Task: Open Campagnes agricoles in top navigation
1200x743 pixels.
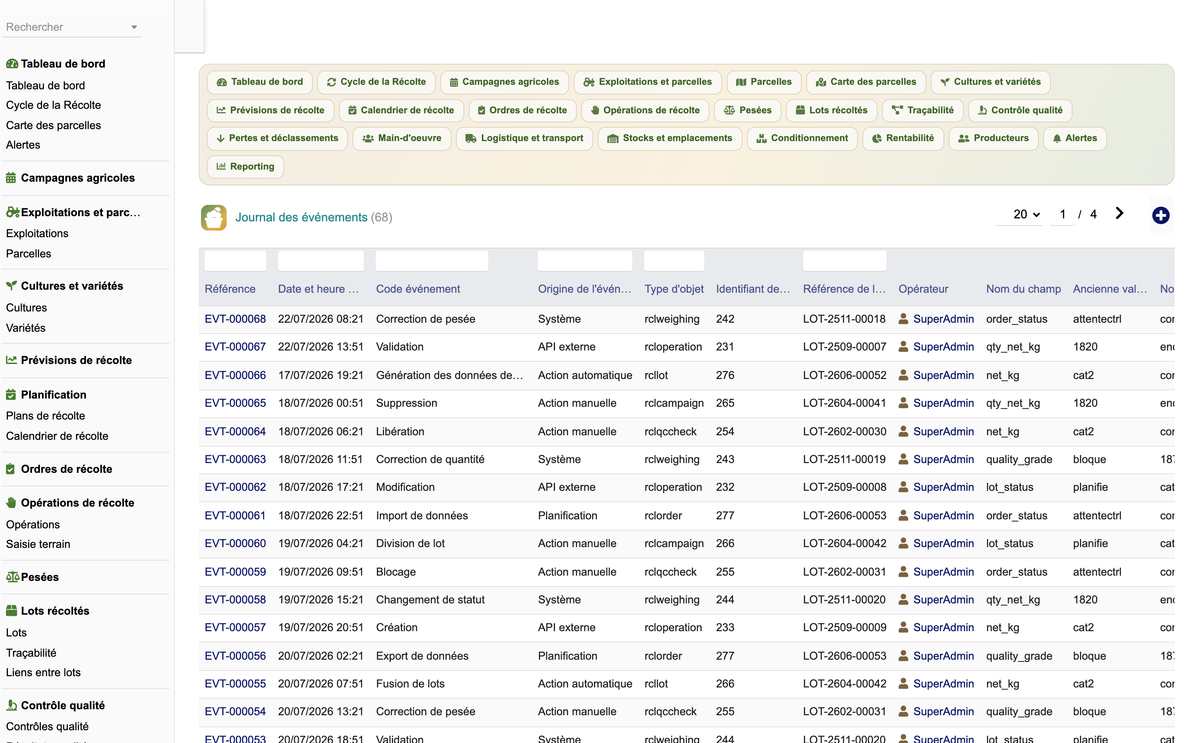Action: pos(504,82)
